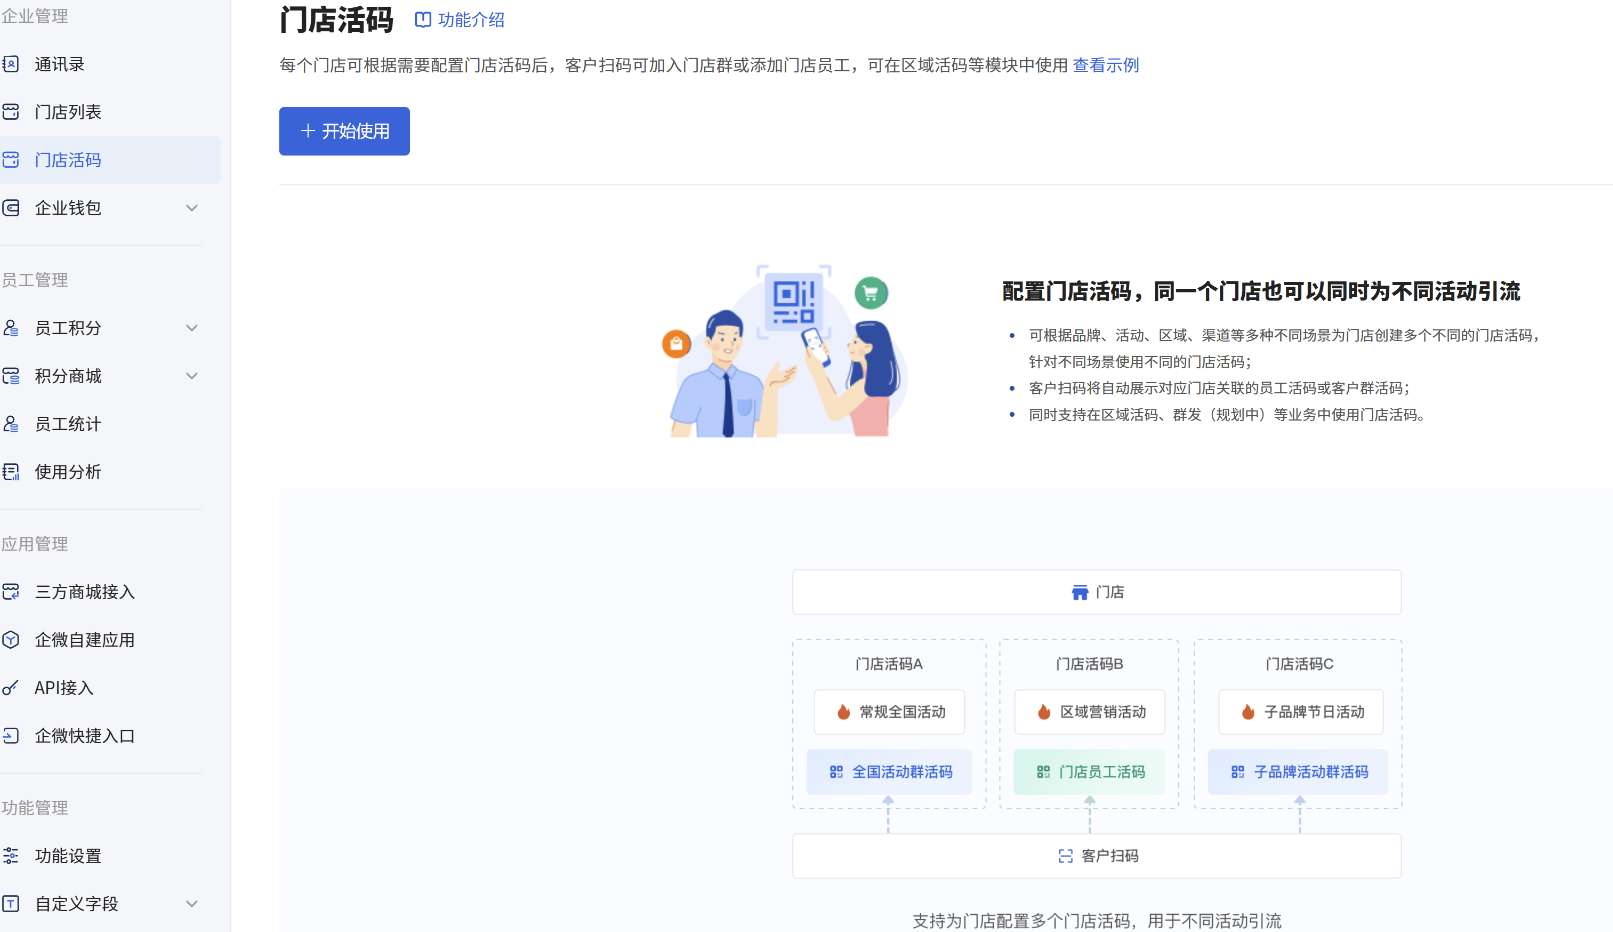The height and width of the screenshot is (932, 1613).
Task: Expand the 企业钱包 submenu chevron
Action: click(x=192, y=208)
